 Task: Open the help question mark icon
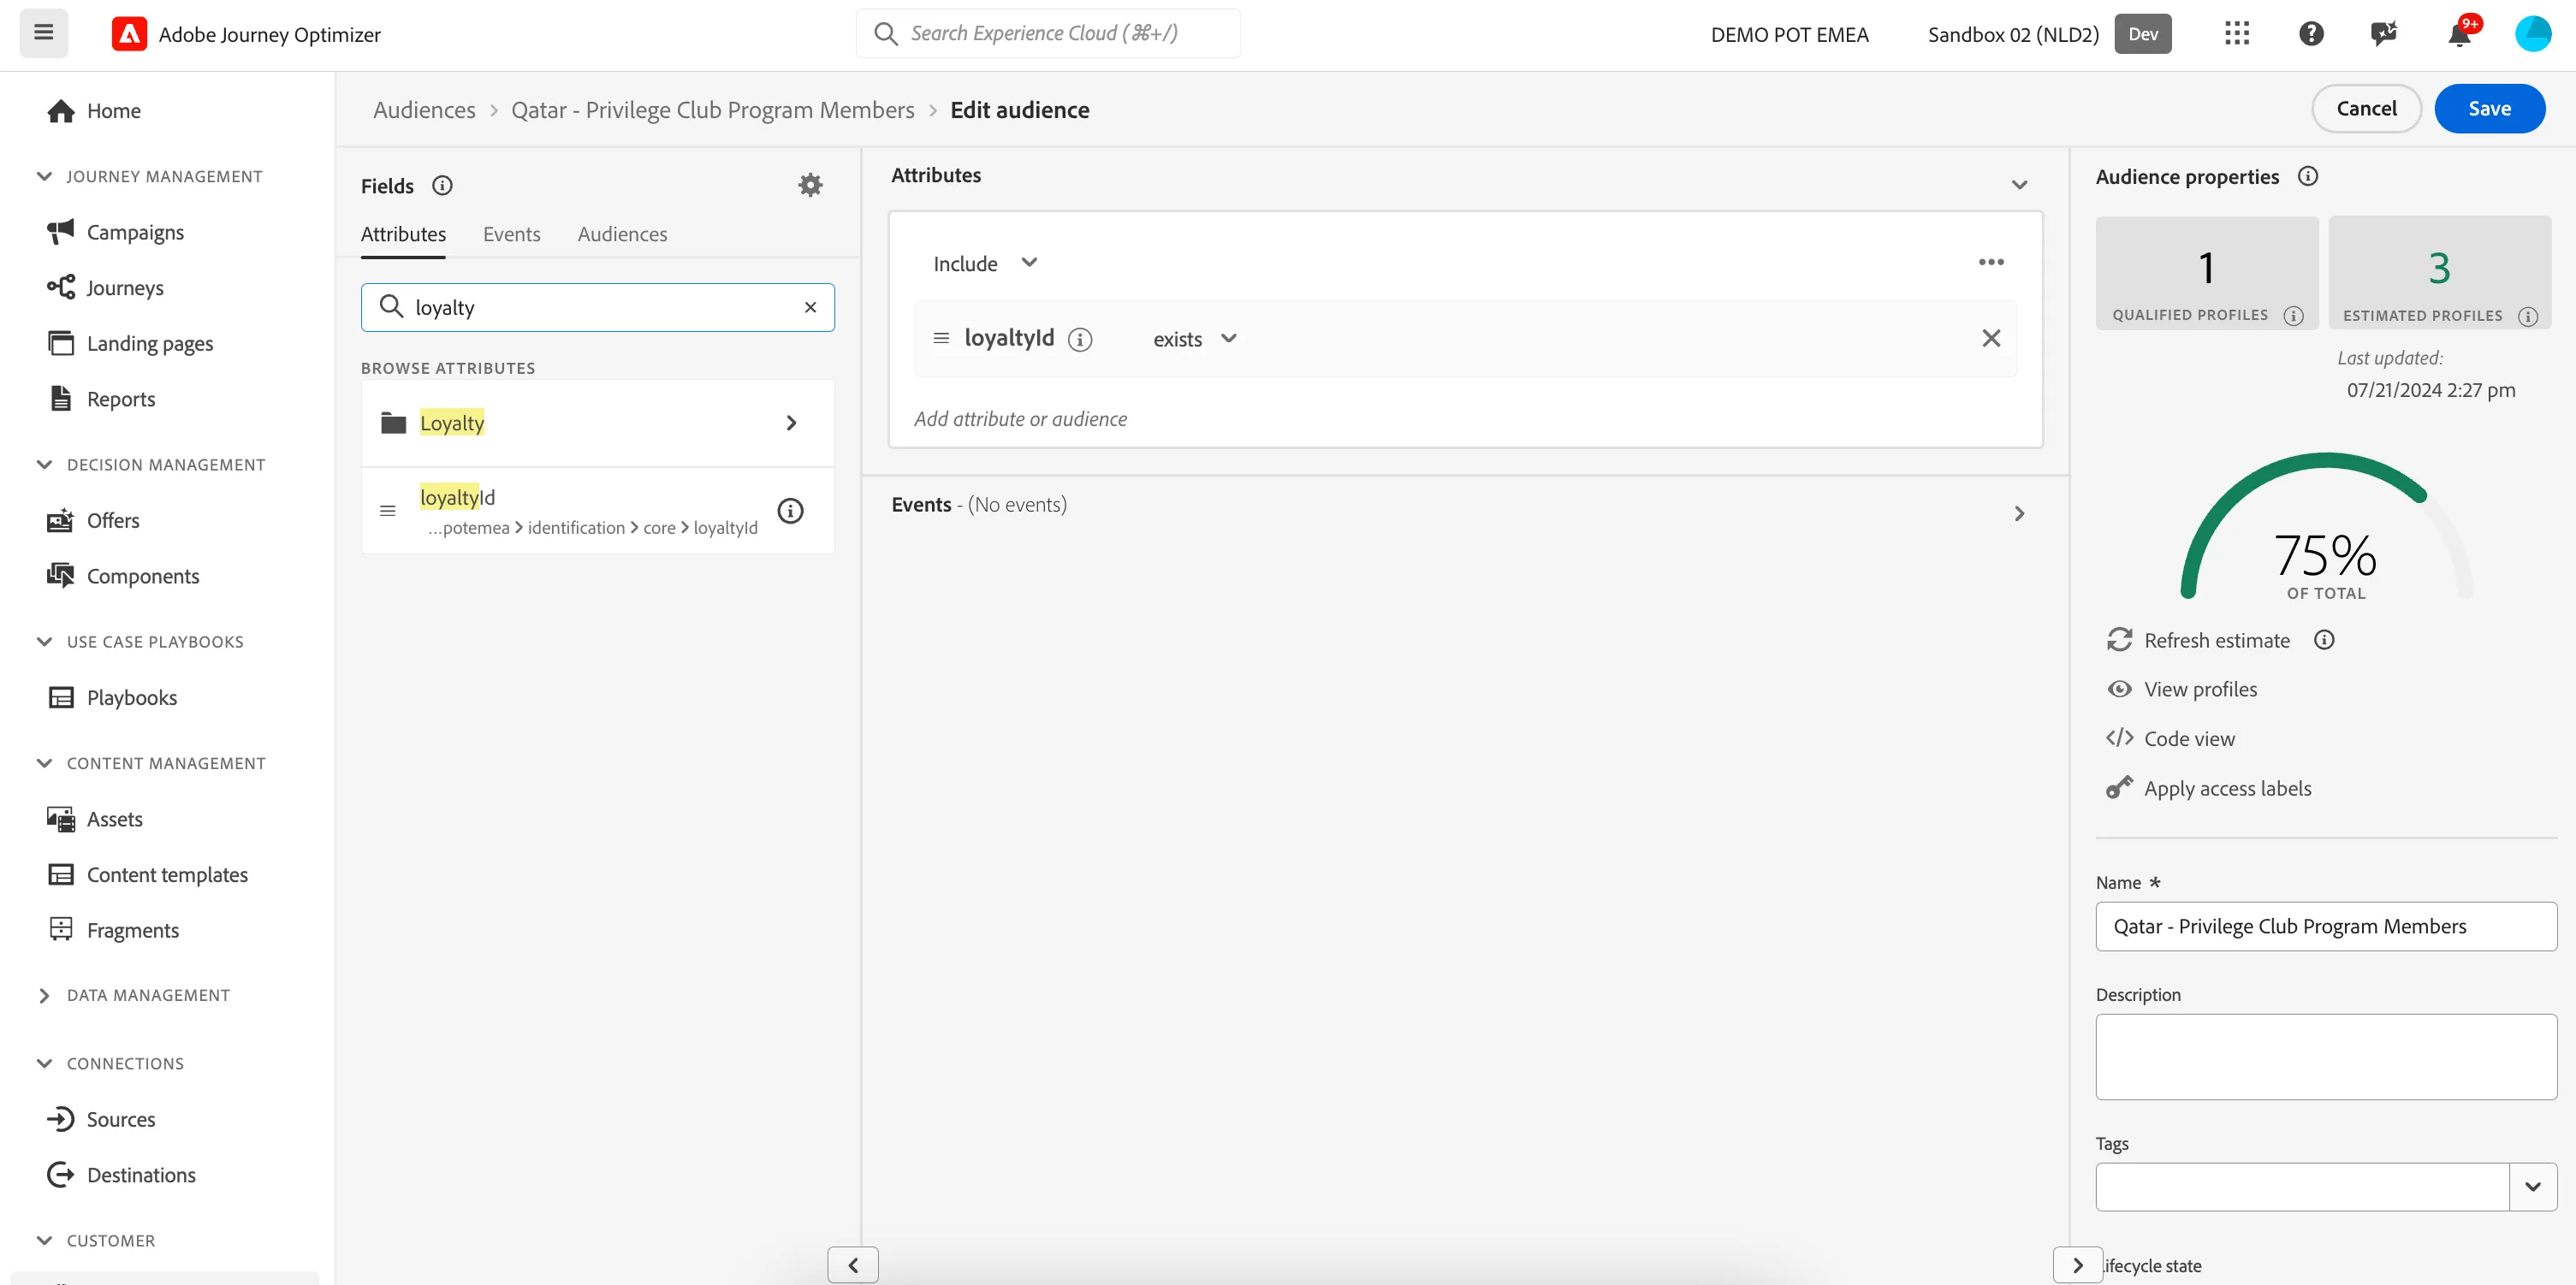(x=2311, y=34)
